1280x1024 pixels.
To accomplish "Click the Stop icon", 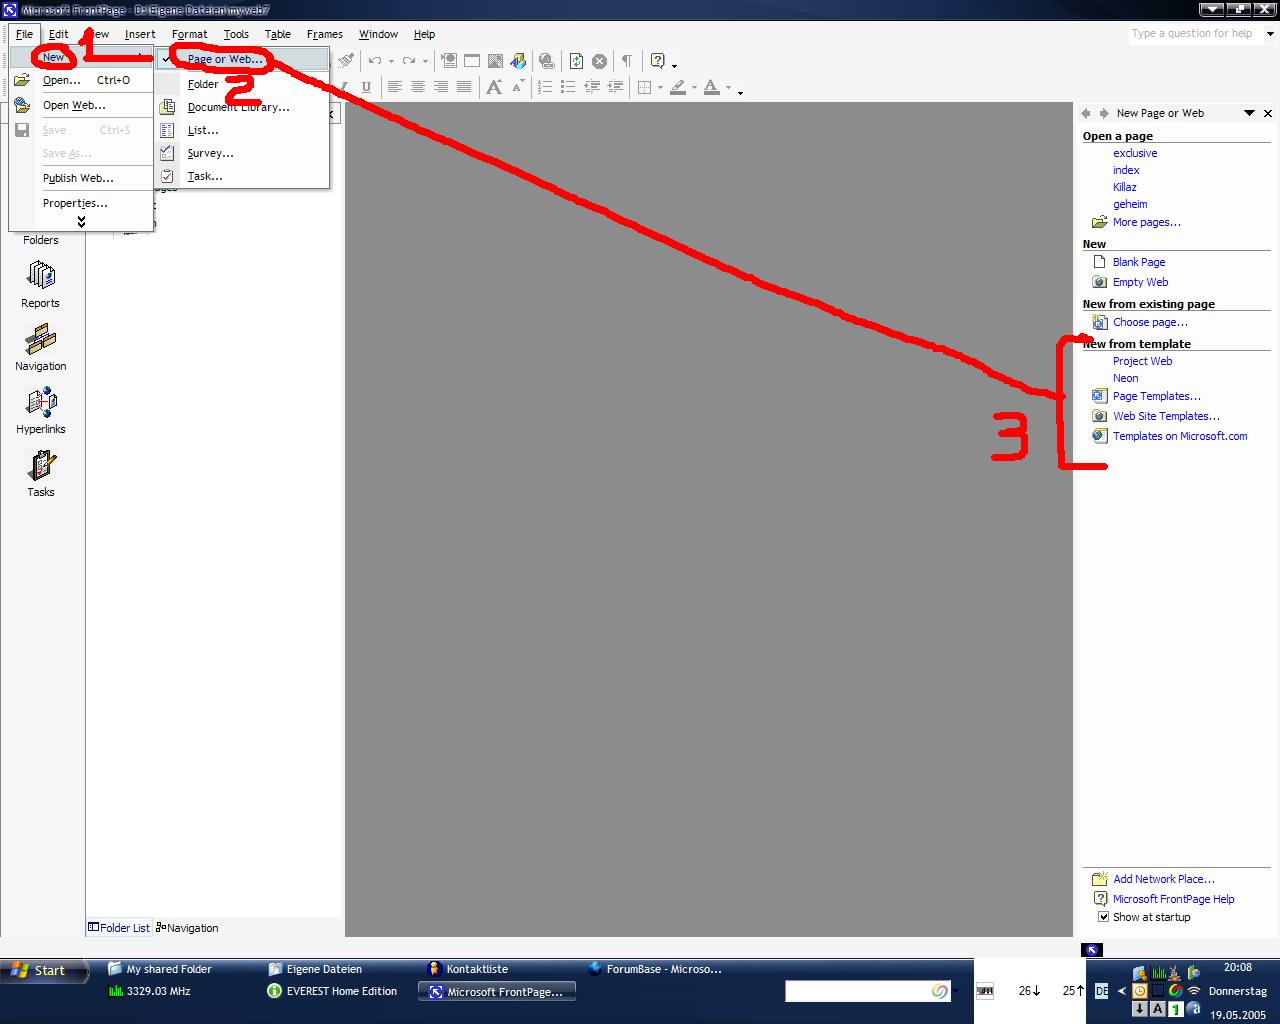I will pyautogui.click(x=599, y=61).
